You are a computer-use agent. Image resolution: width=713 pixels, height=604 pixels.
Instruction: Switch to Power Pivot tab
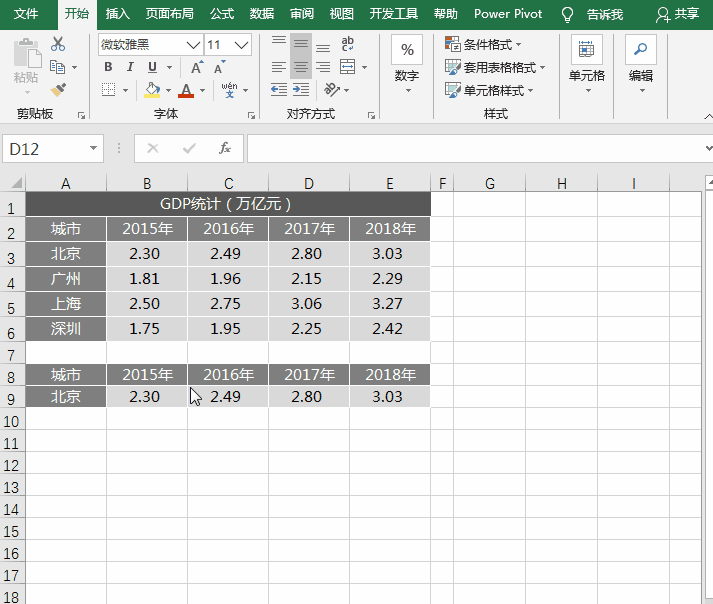pyautogui.click(x=508, y=14)
